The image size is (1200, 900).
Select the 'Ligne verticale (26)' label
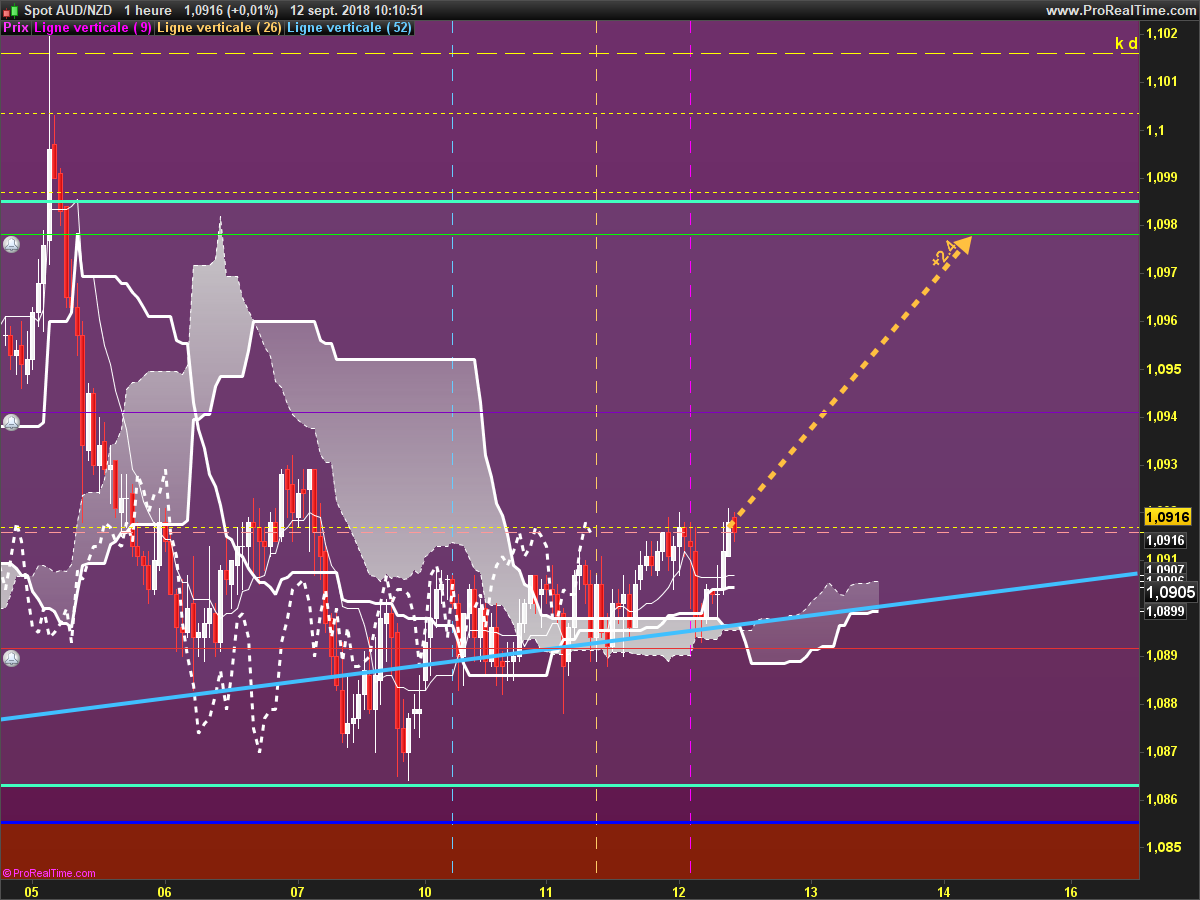[219, 28]
